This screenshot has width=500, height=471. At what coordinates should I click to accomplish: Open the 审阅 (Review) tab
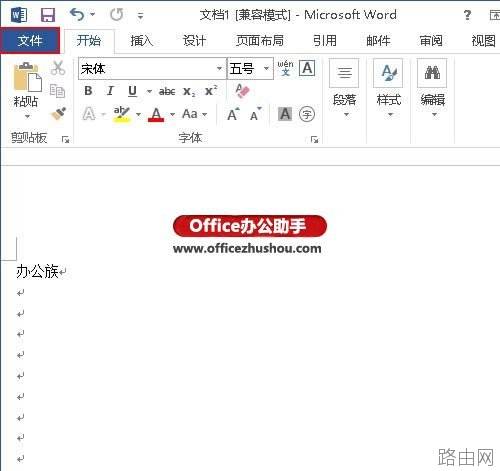(x=431, y=41)
